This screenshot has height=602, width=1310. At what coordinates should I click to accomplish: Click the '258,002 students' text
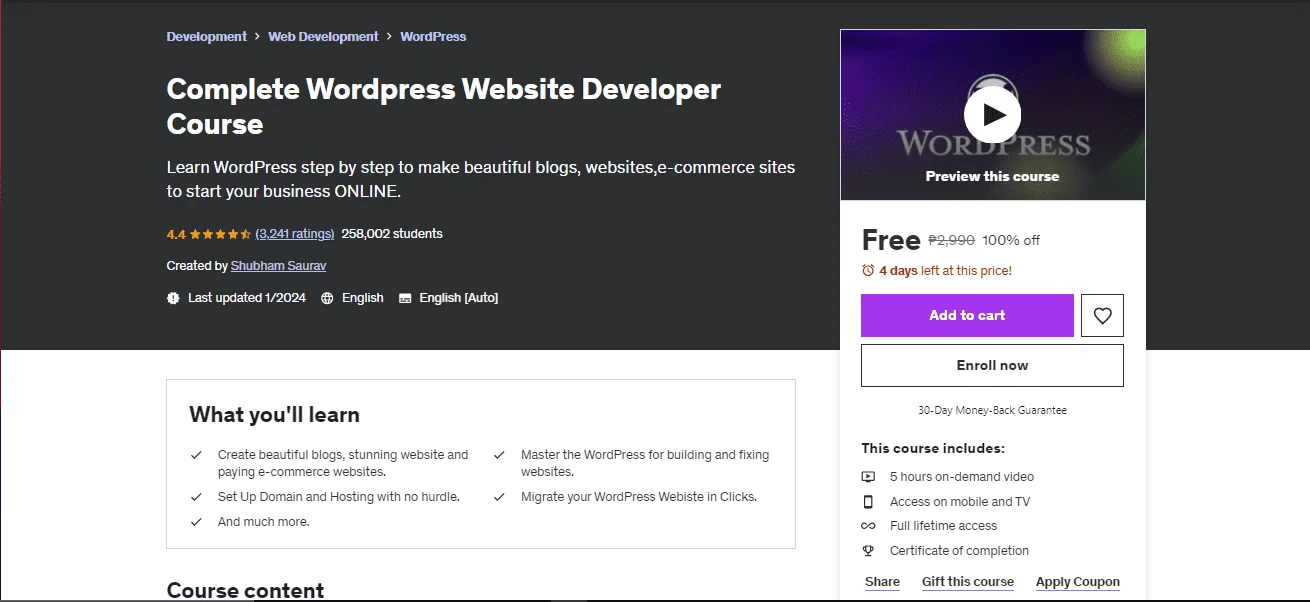[x=392, y=234]
